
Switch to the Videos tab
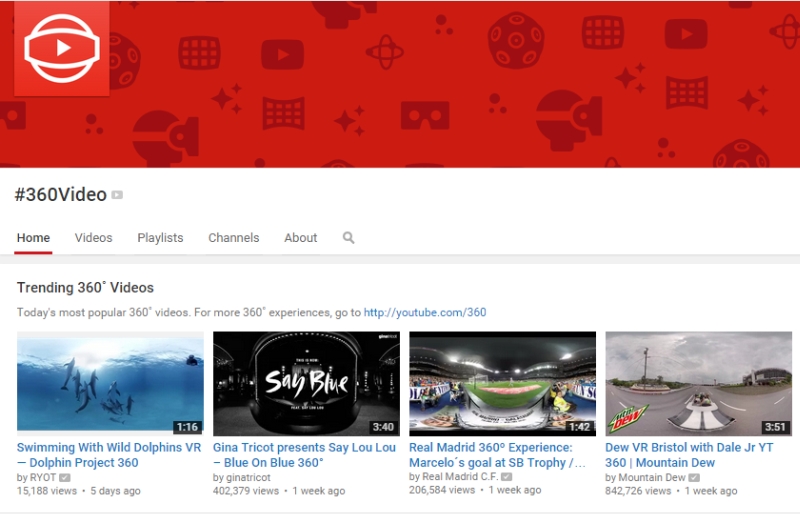(x=93, y=238)
